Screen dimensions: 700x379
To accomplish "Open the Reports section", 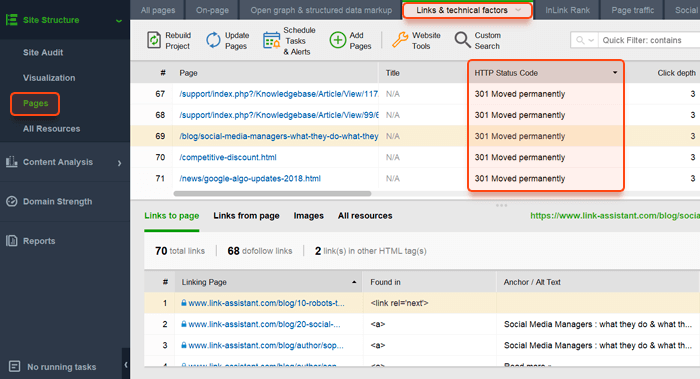I will click(39, 241).
